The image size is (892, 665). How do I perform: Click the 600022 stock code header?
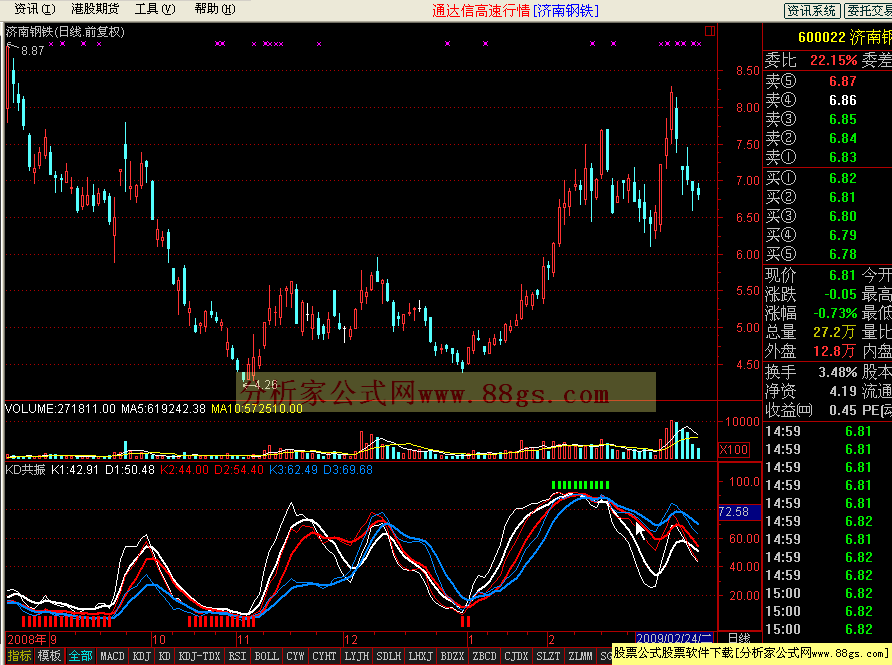(821, 38)
